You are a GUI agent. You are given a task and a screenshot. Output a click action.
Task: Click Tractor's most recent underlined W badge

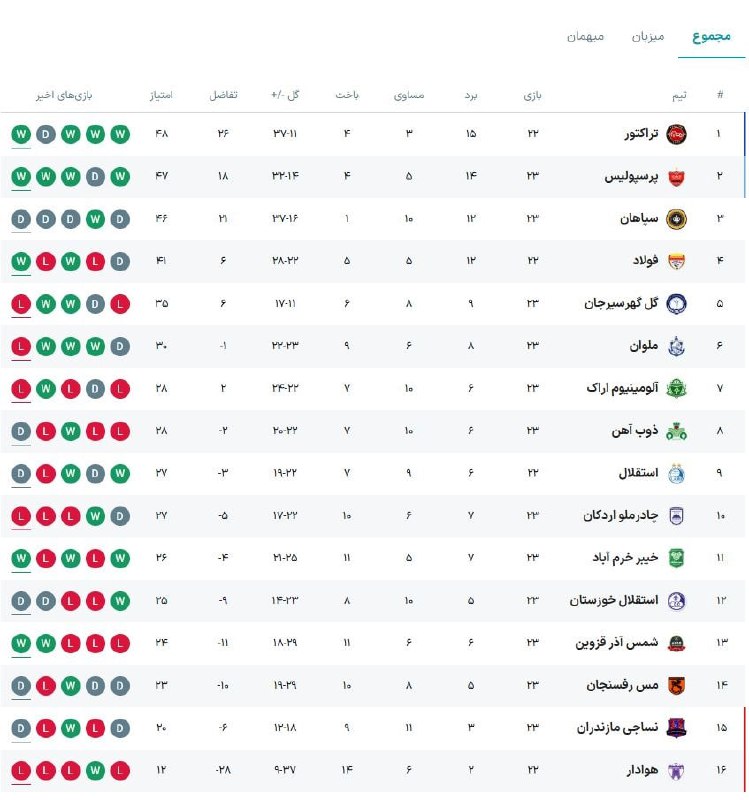pyautogui.click(x=20, y=134)
